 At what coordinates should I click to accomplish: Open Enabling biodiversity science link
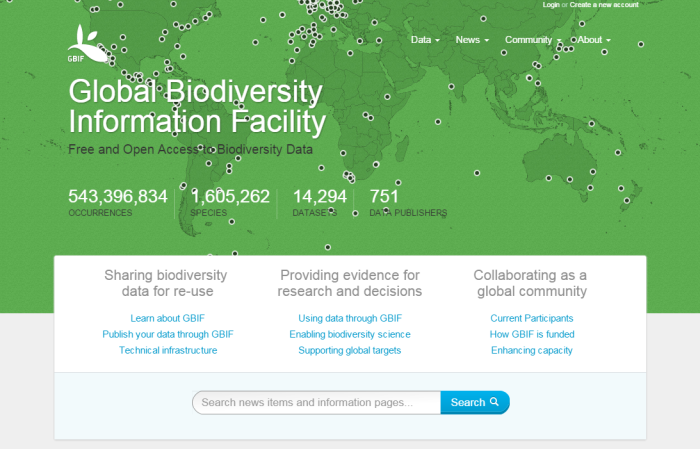click(x=350, y=334)
